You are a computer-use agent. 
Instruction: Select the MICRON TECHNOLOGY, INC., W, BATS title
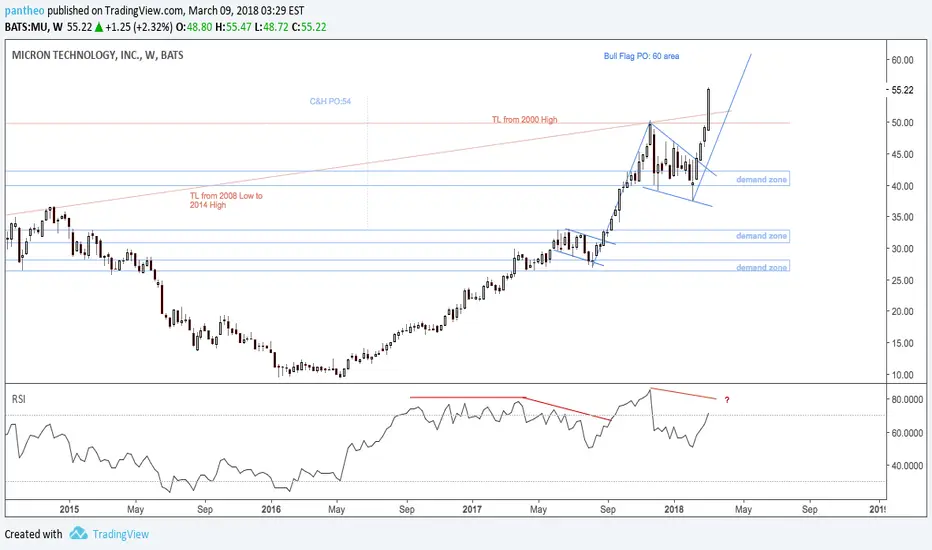tap(97, 55)
